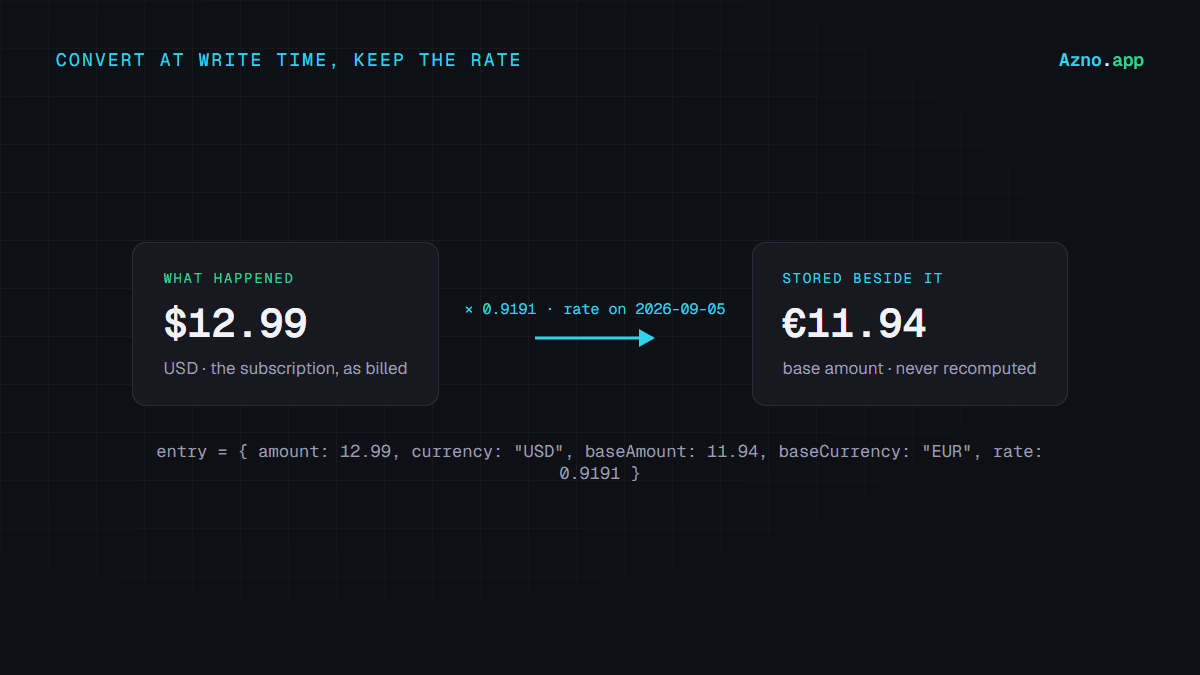Click the $12.99 amount

(x=235, y=324)
